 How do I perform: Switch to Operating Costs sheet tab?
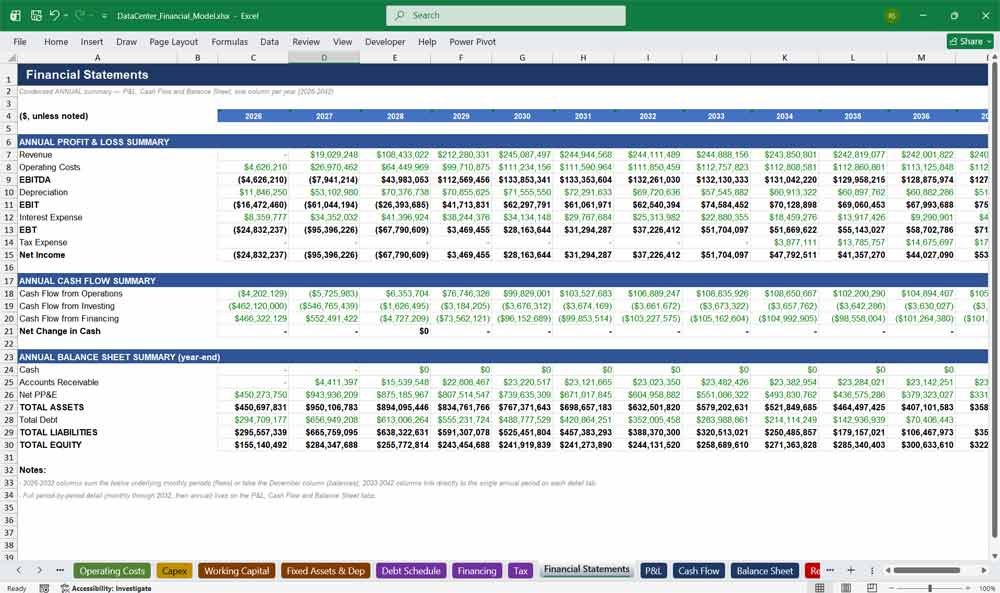tap(112, 571)
